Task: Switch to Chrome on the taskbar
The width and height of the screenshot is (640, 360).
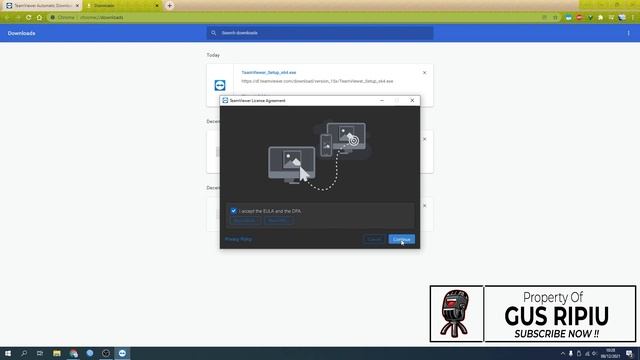Action: pos(73,353)
